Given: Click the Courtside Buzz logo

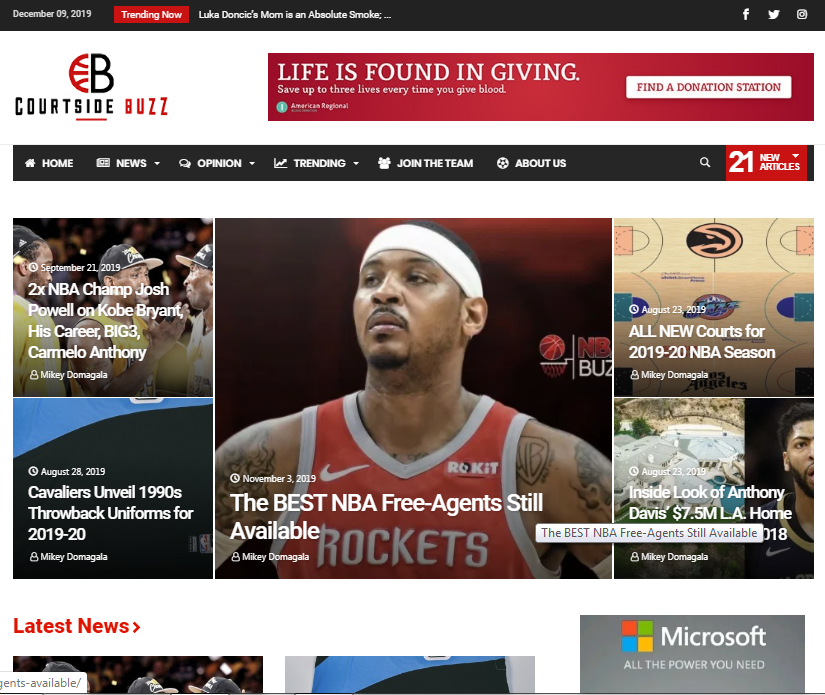Looking at the screenshot, I should click(92, 86).
